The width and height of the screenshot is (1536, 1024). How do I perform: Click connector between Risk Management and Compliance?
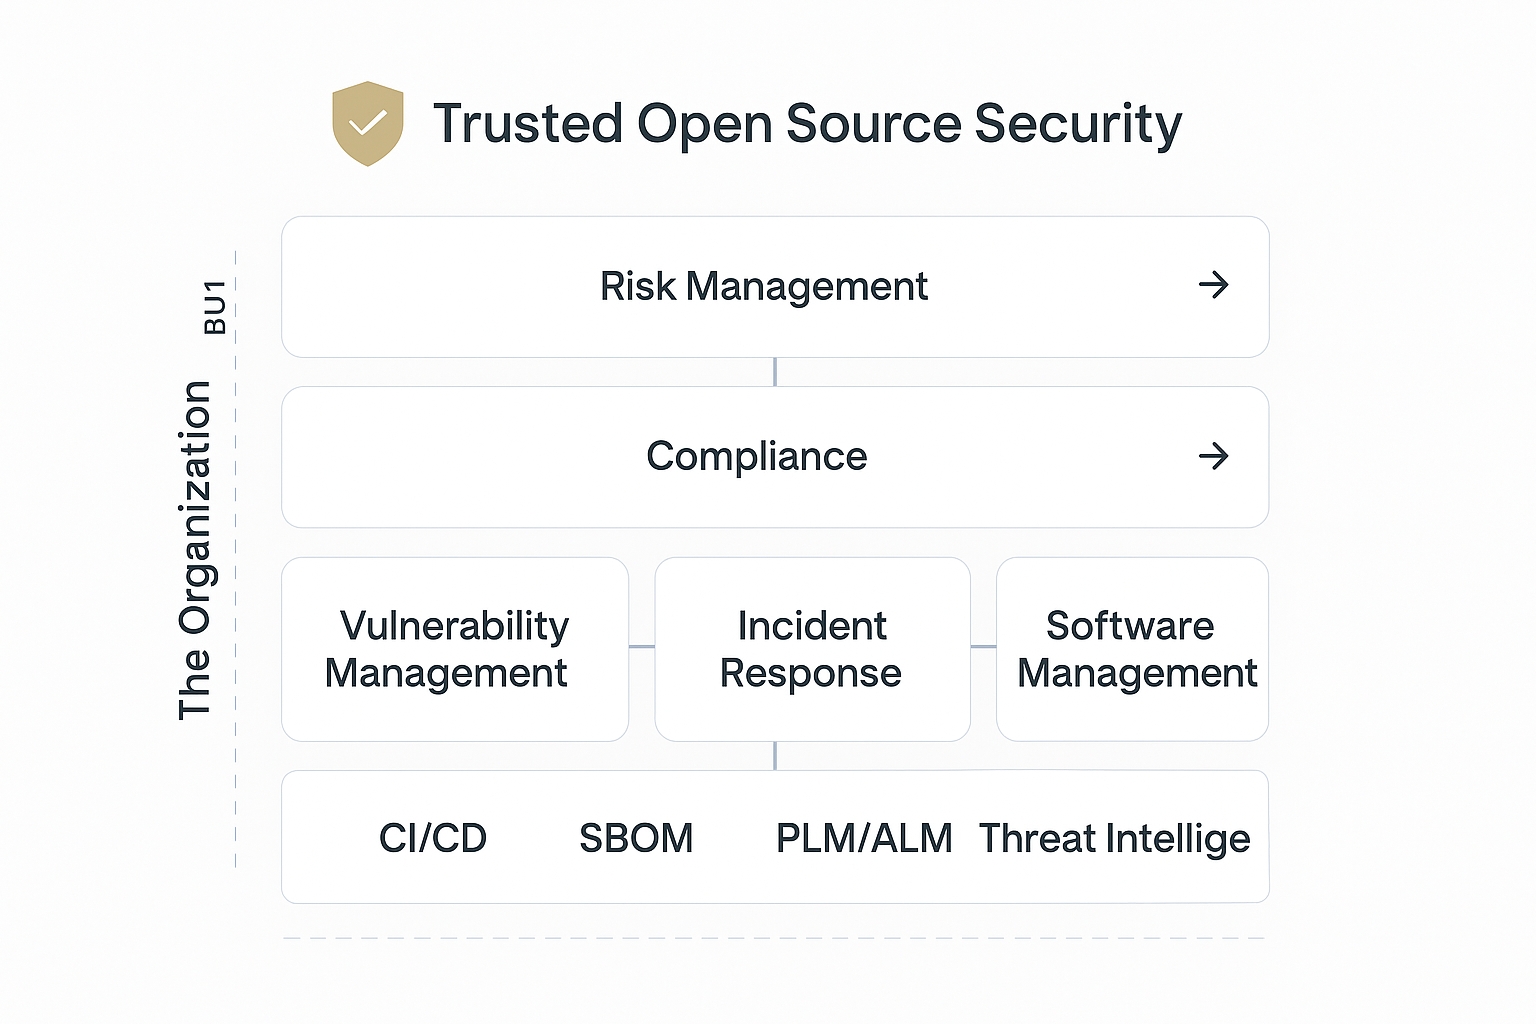775,372
